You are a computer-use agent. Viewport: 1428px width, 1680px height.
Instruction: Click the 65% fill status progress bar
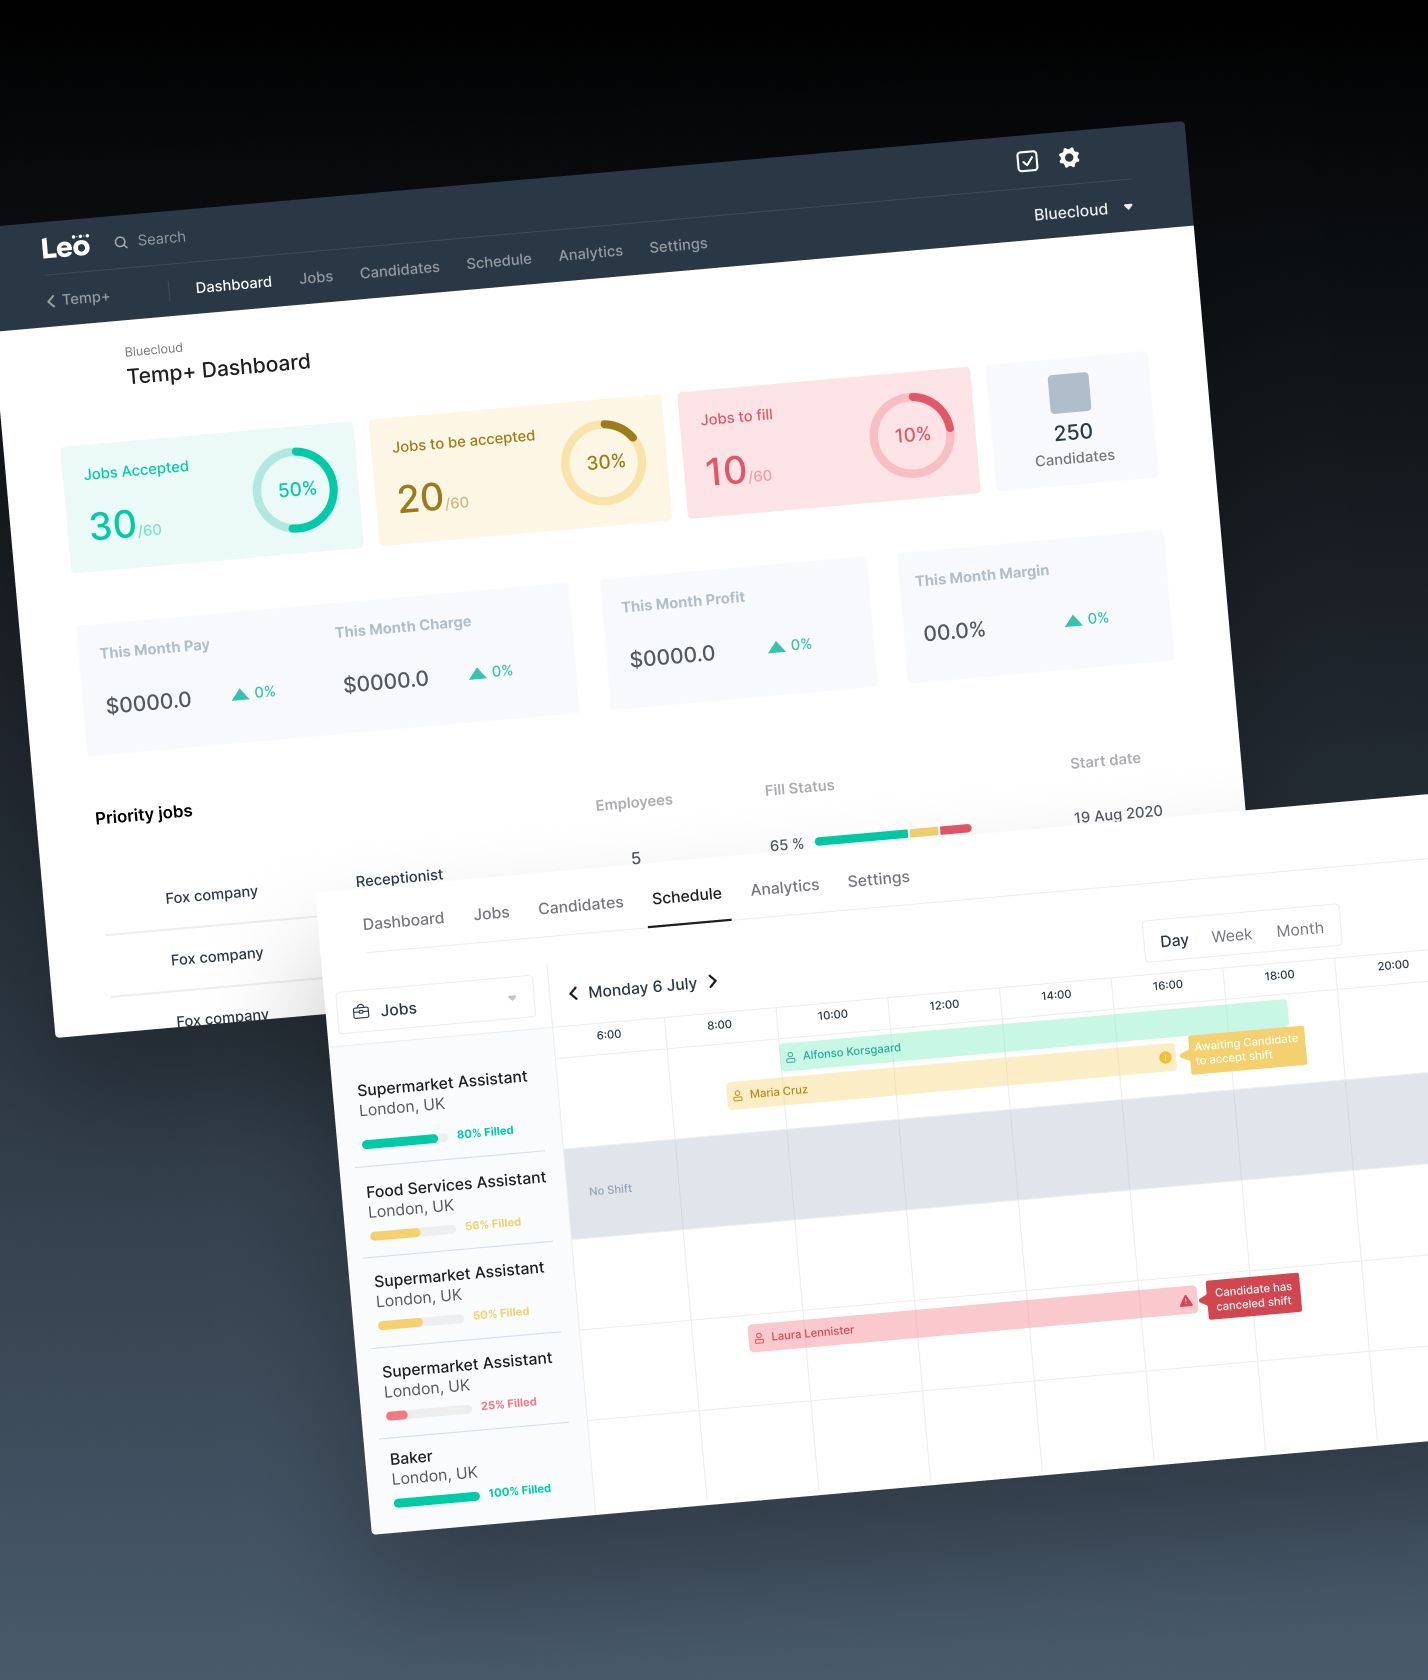point(893,834)
